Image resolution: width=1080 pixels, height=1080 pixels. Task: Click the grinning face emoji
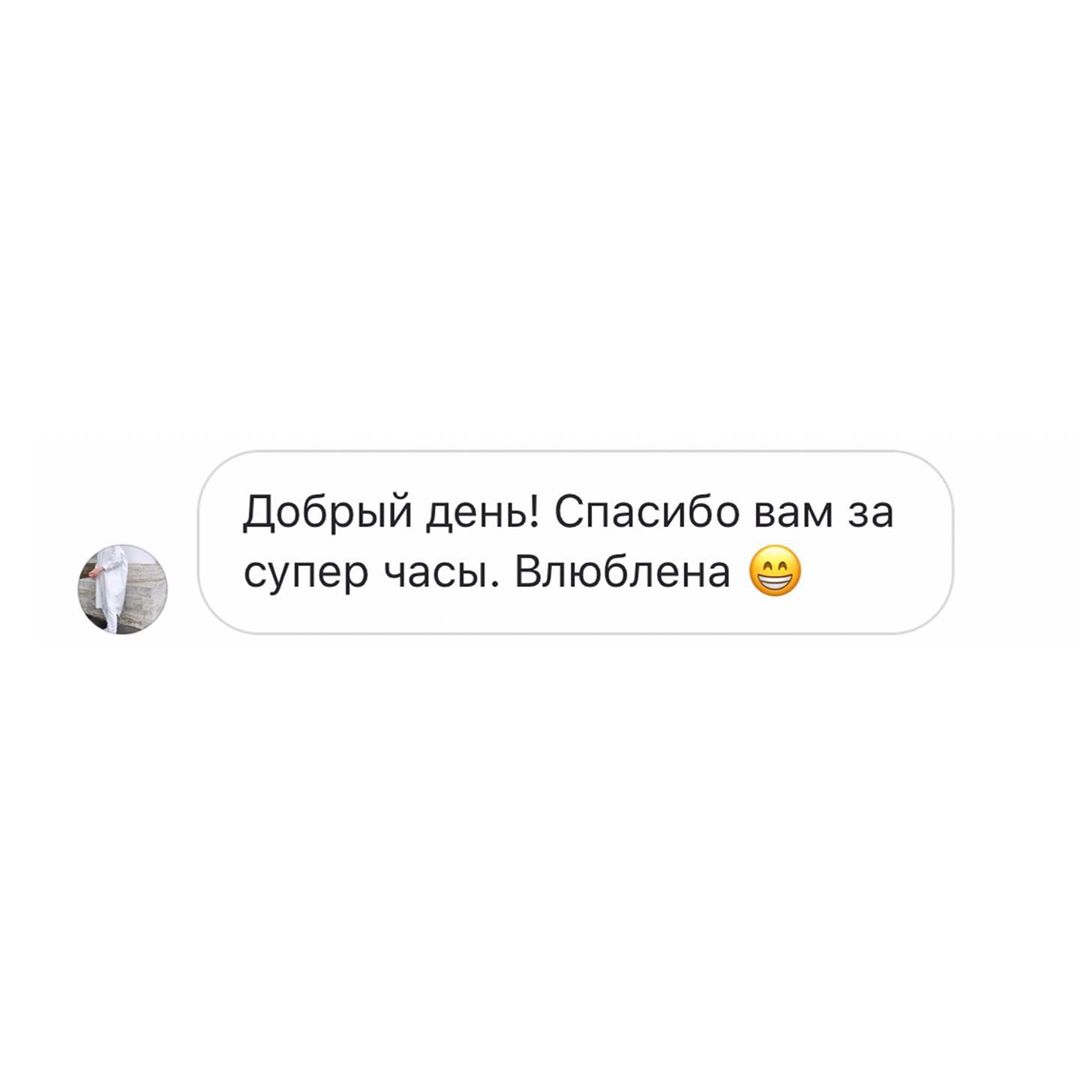(775, 571)
